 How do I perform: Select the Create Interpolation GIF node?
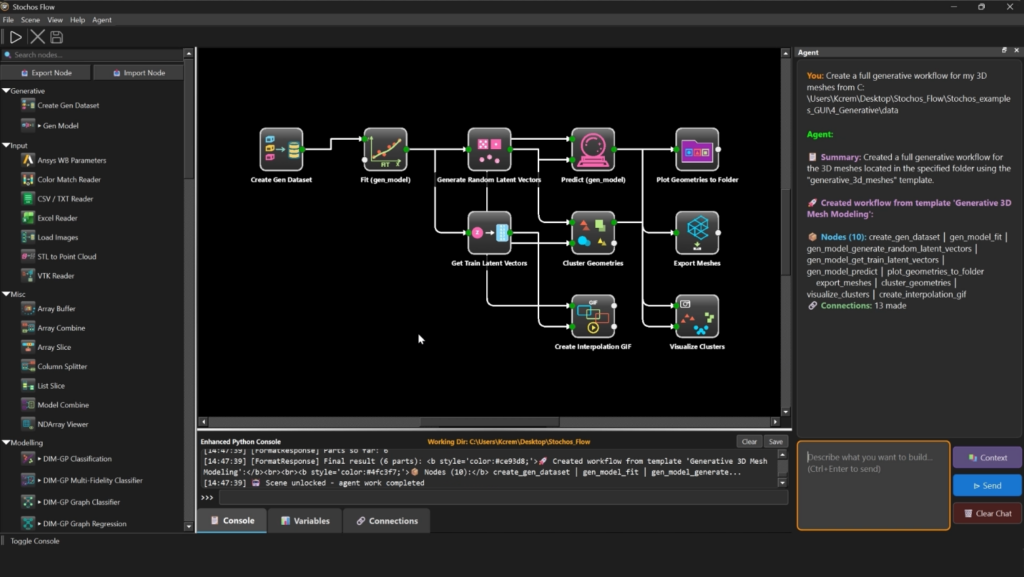[593, 316]
